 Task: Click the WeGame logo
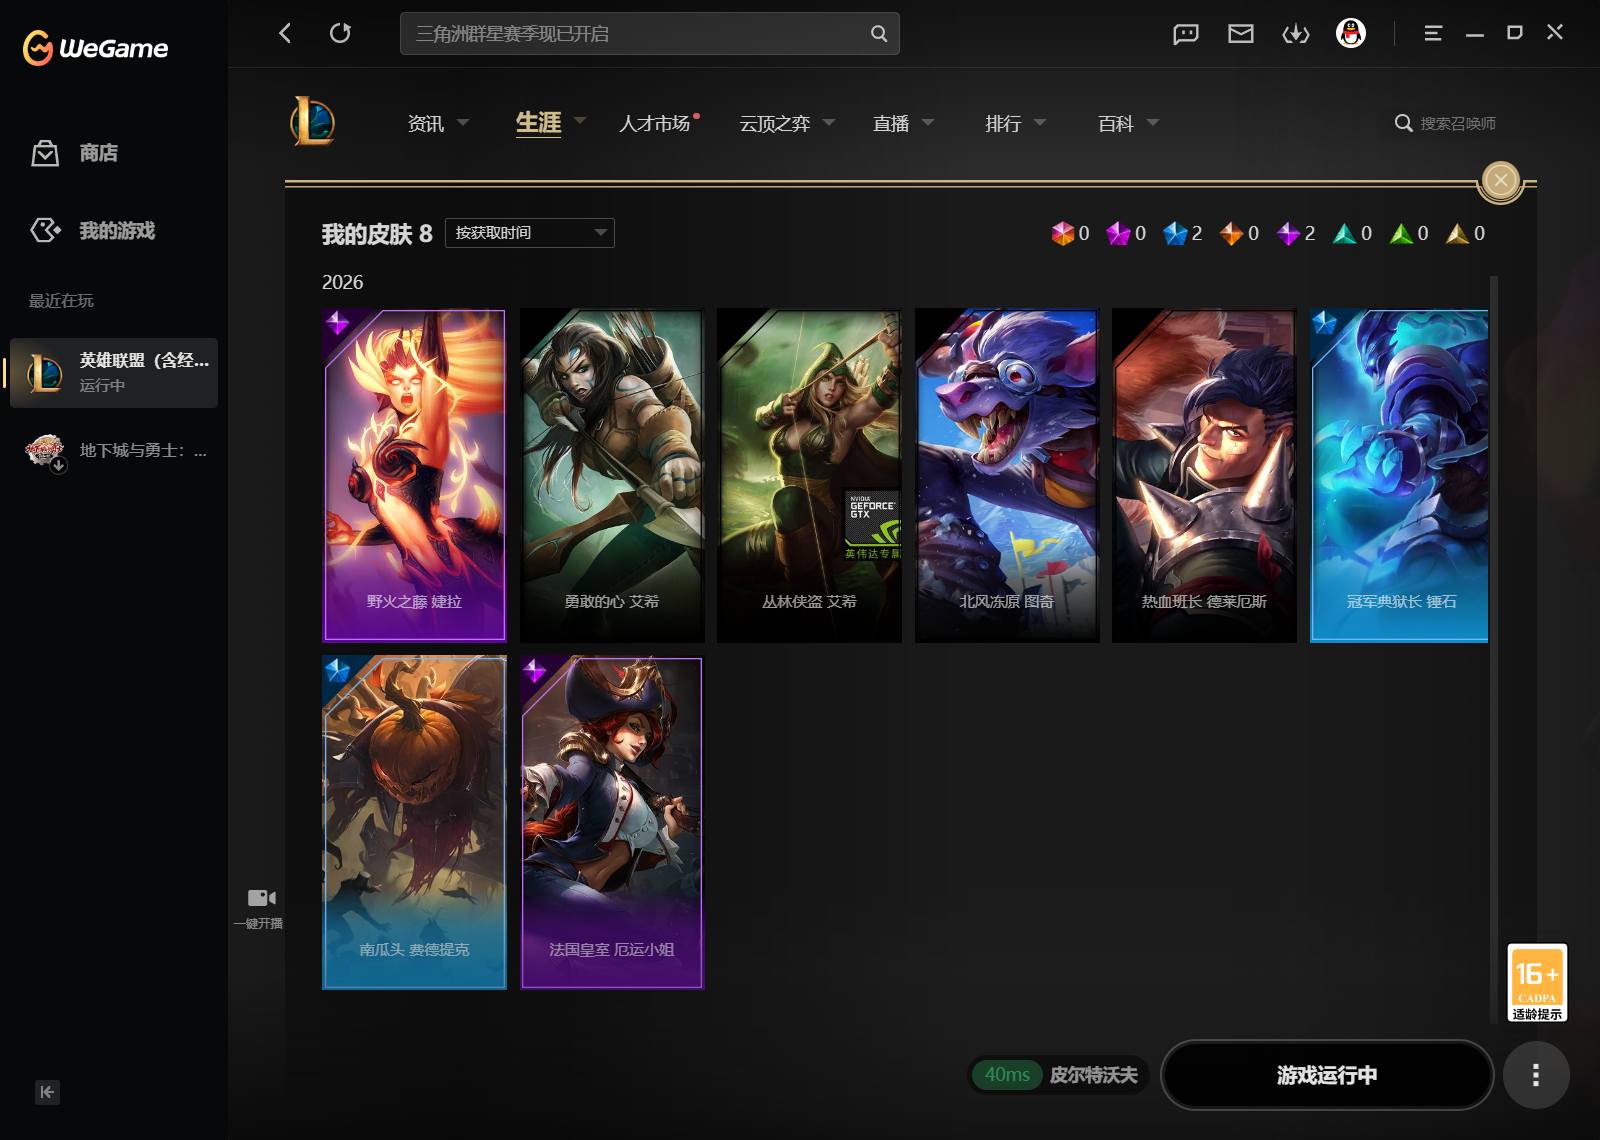[x=95, y=47]
